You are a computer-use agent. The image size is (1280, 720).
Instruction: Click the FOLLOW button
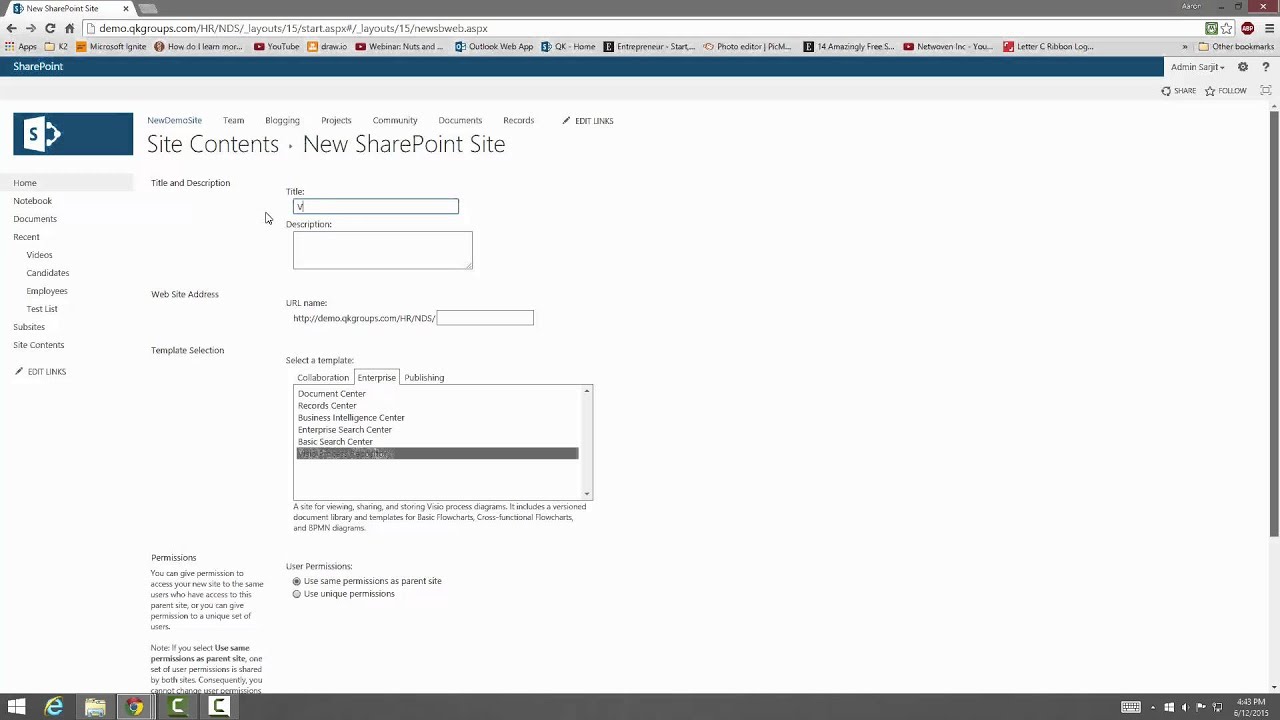point(1226,91)
